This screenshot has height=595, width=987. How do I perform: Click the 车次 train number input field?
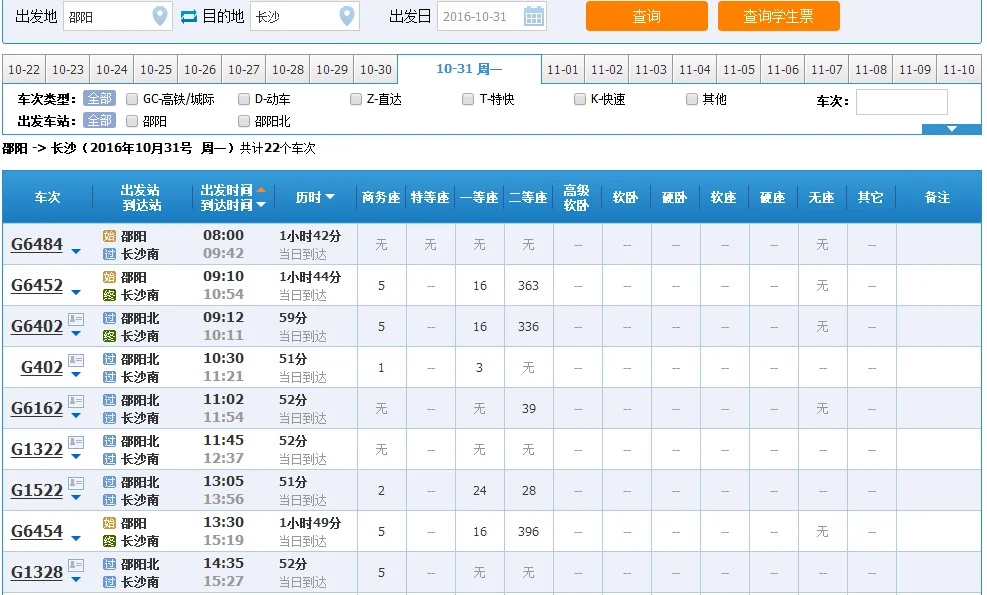point(901,101)
